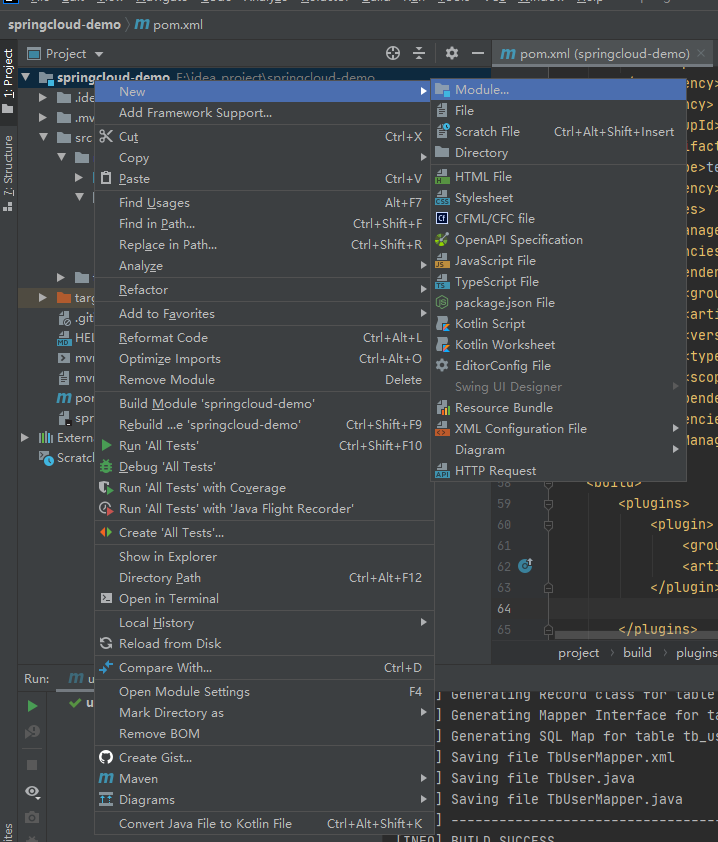This screenshot has width=718, height=842.
Task: Click the HTTP Request API icon
Action: 442,471
